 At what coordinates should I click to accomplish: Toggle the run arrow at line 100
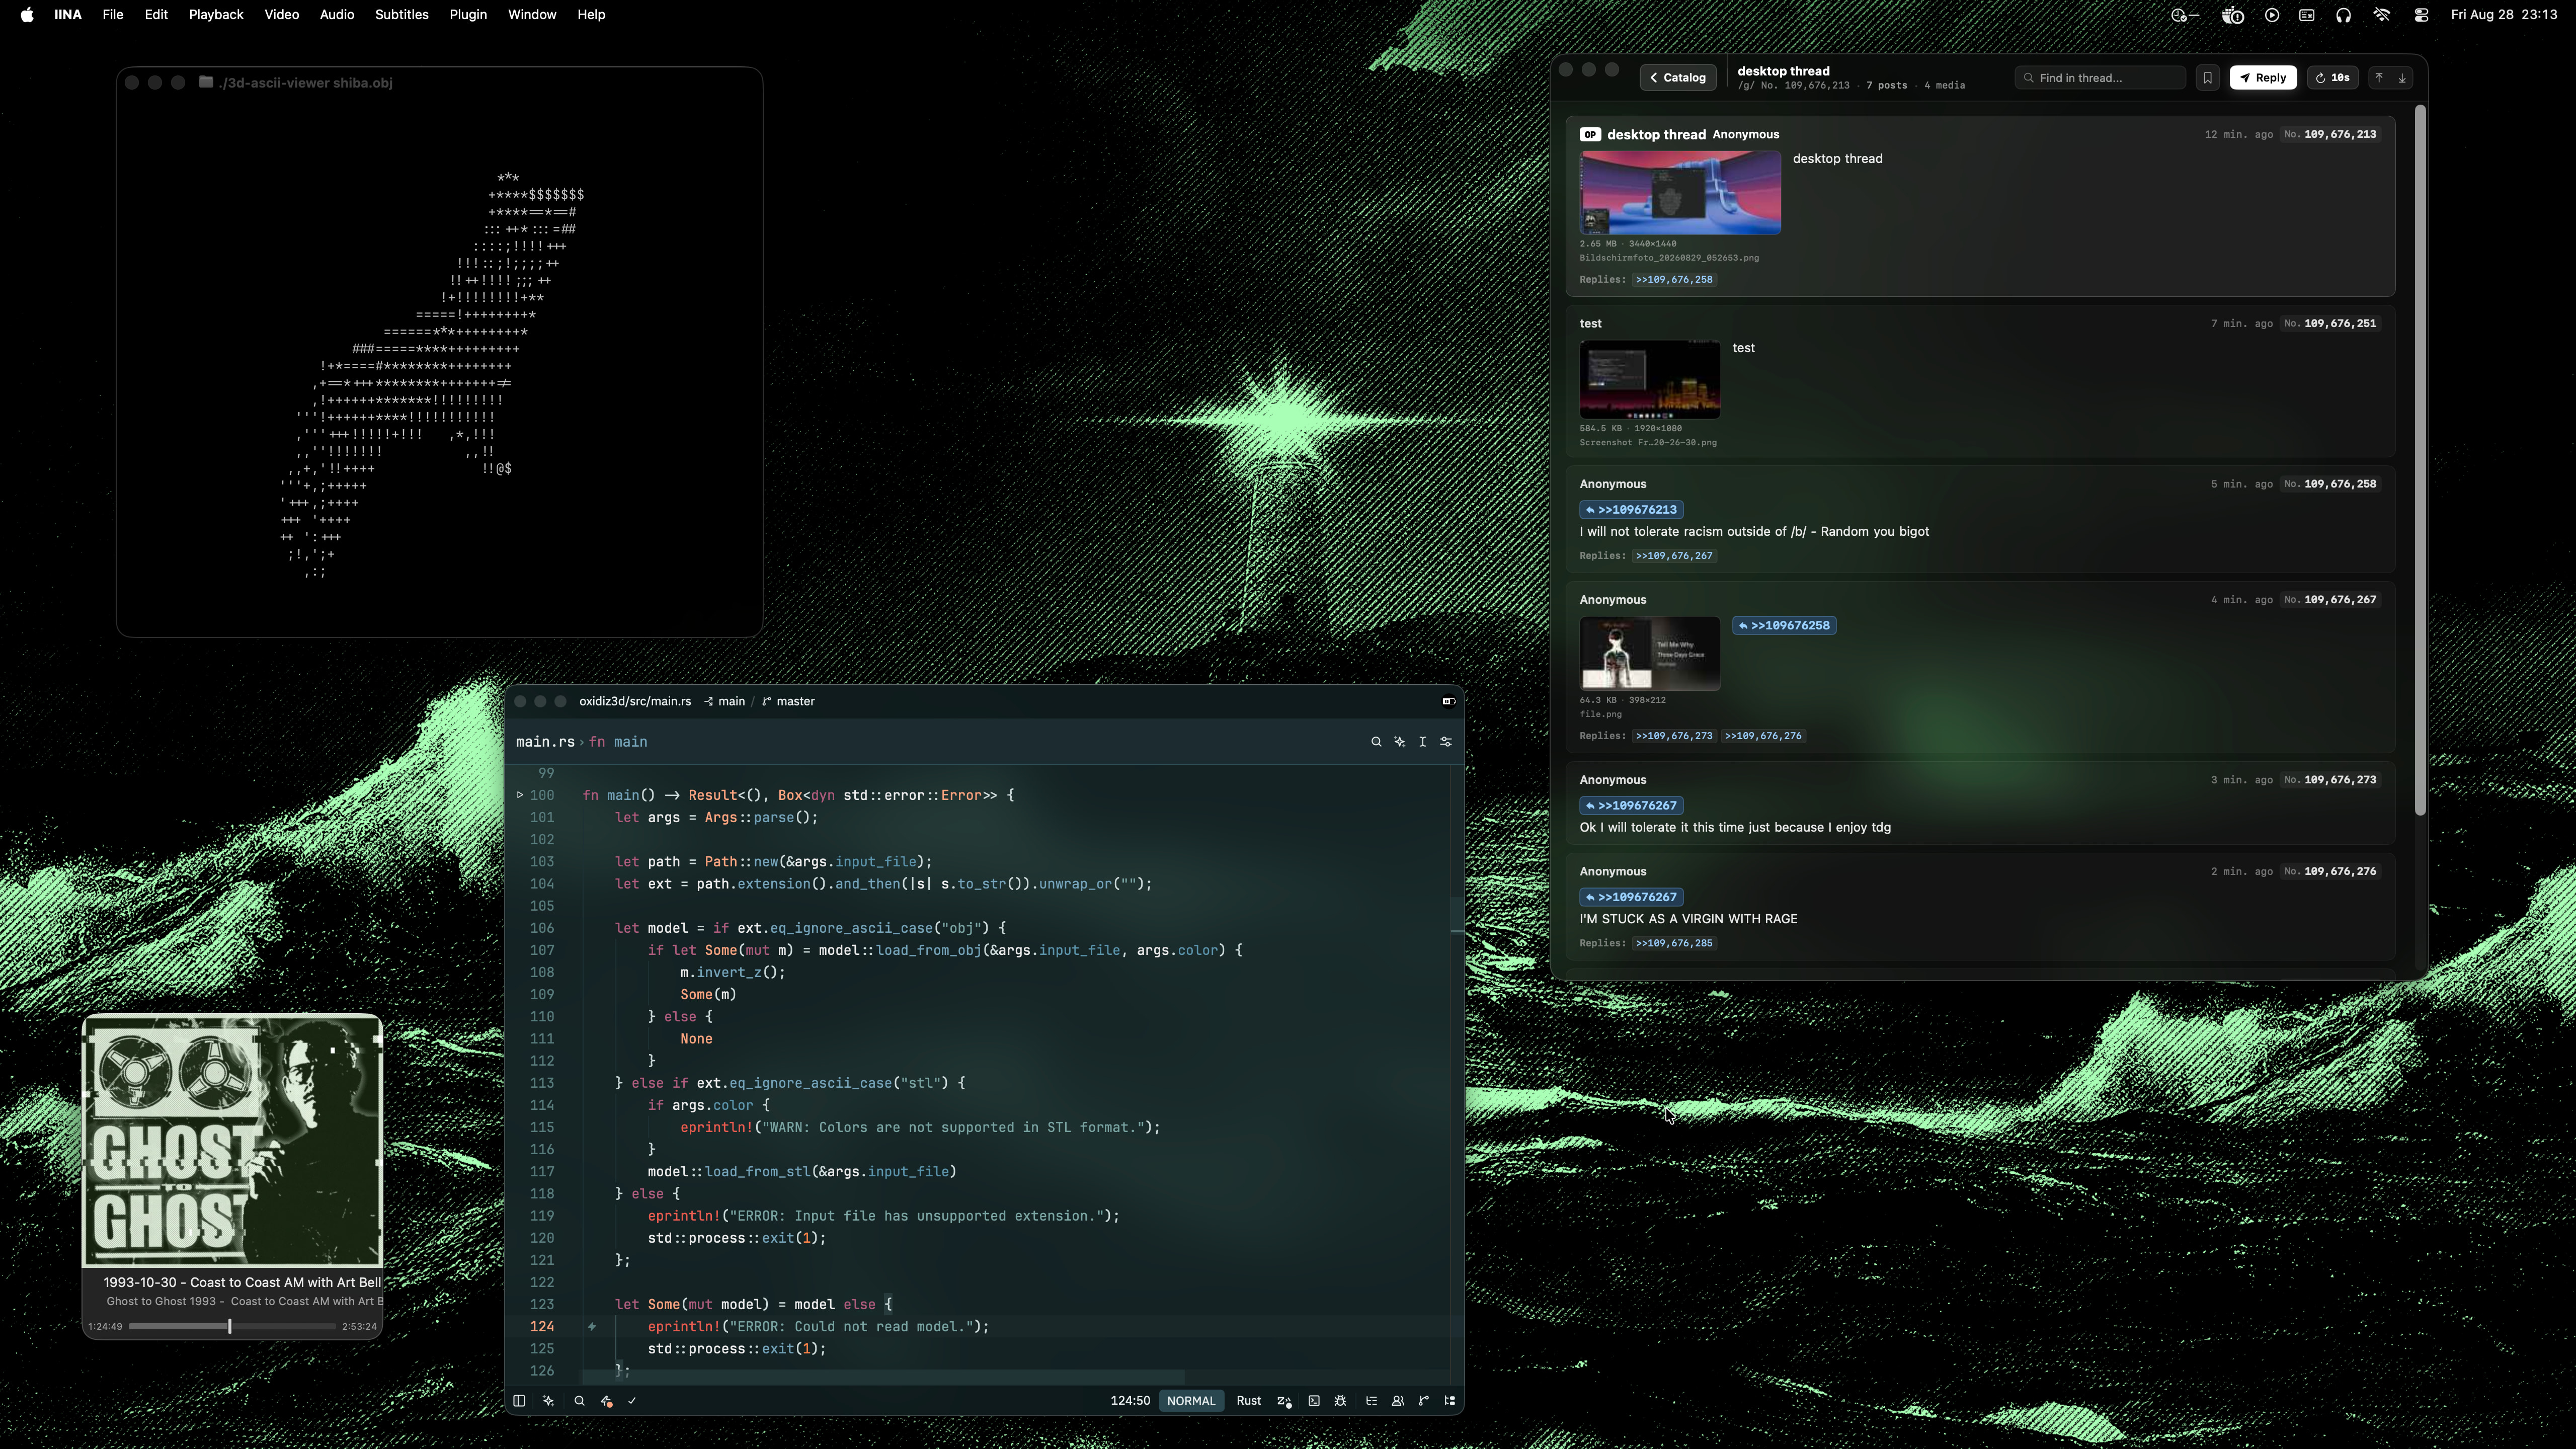[x=520, y=795]
